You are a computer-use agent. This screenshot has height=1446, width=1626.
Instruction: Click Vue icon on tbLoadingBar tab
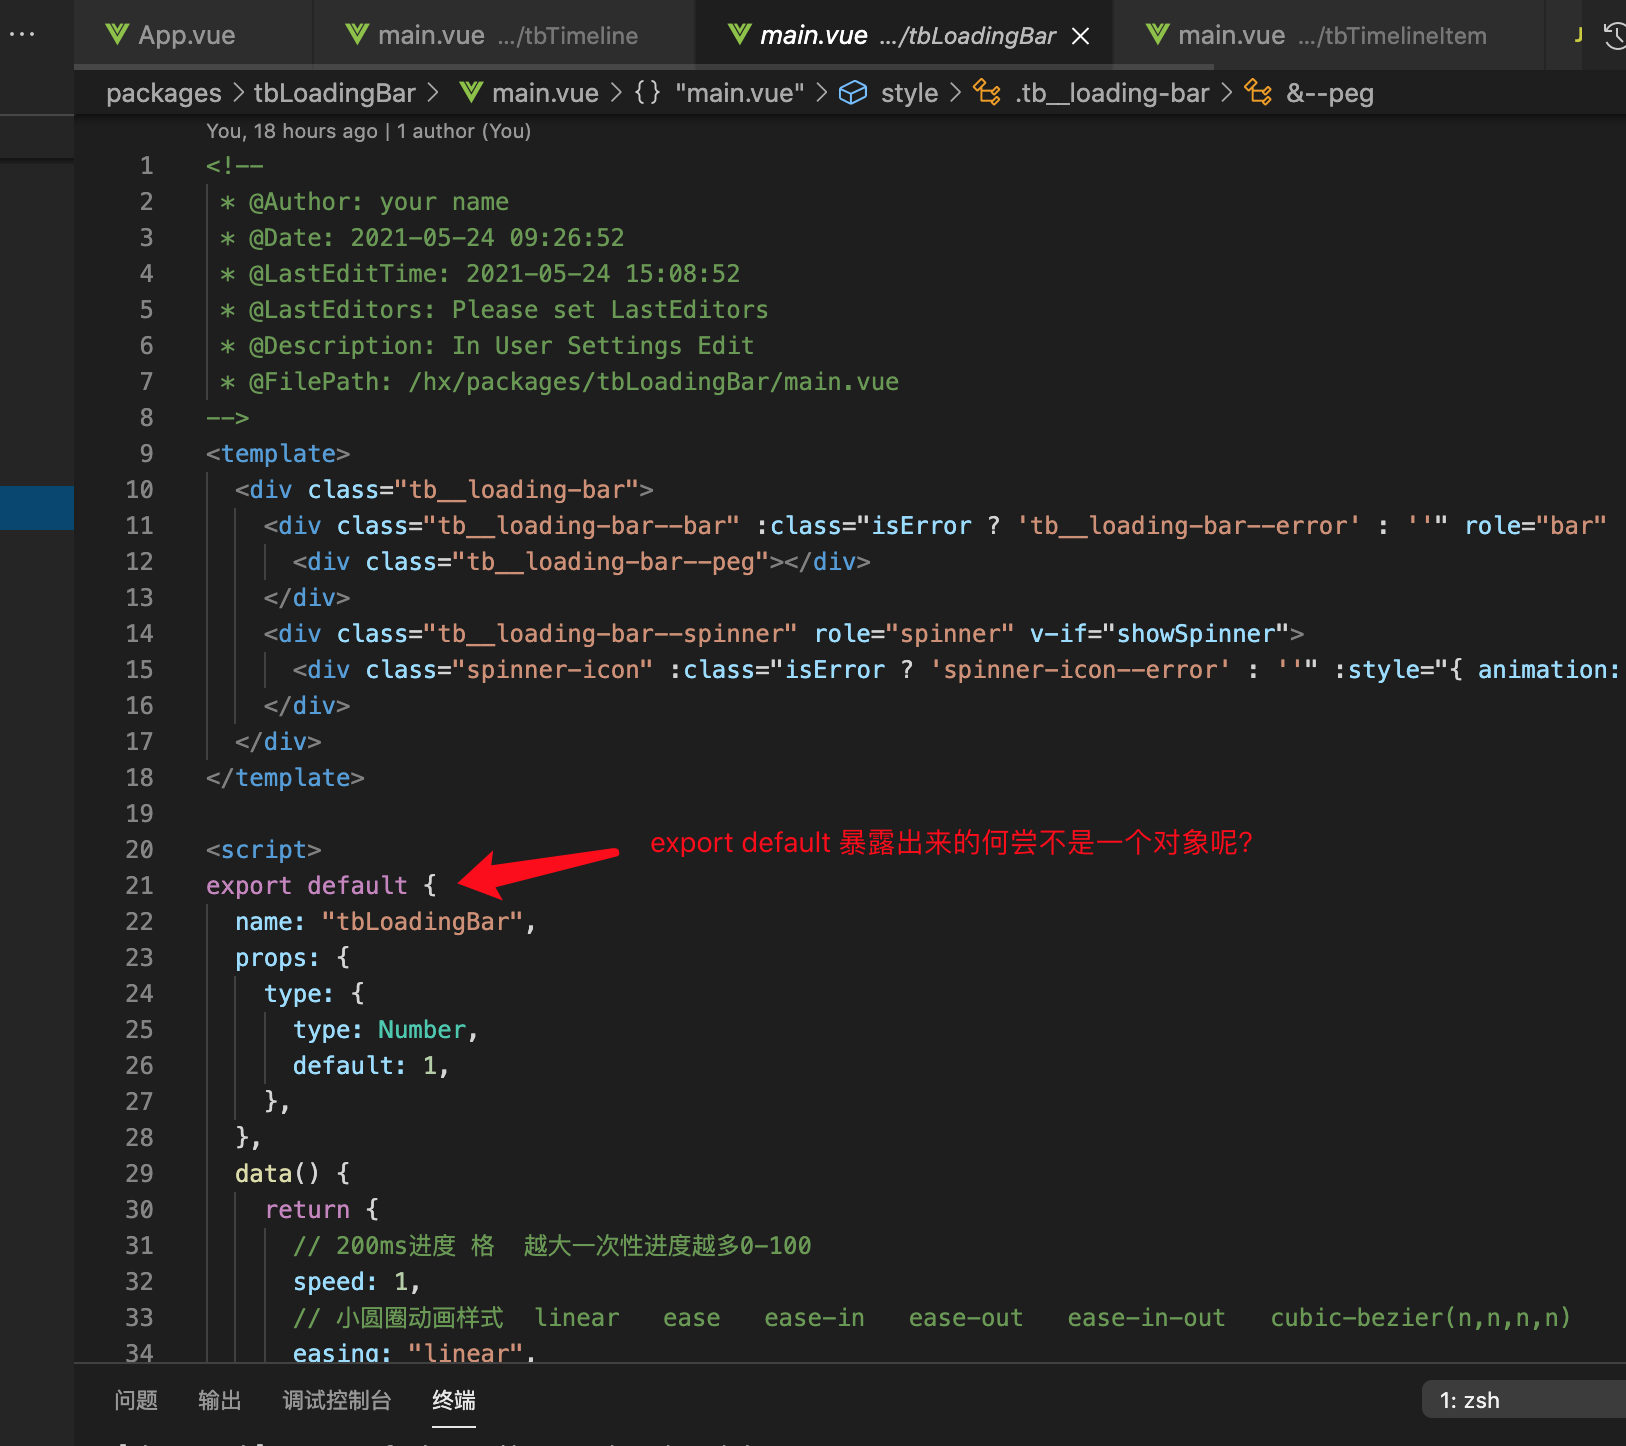point(739,35)
